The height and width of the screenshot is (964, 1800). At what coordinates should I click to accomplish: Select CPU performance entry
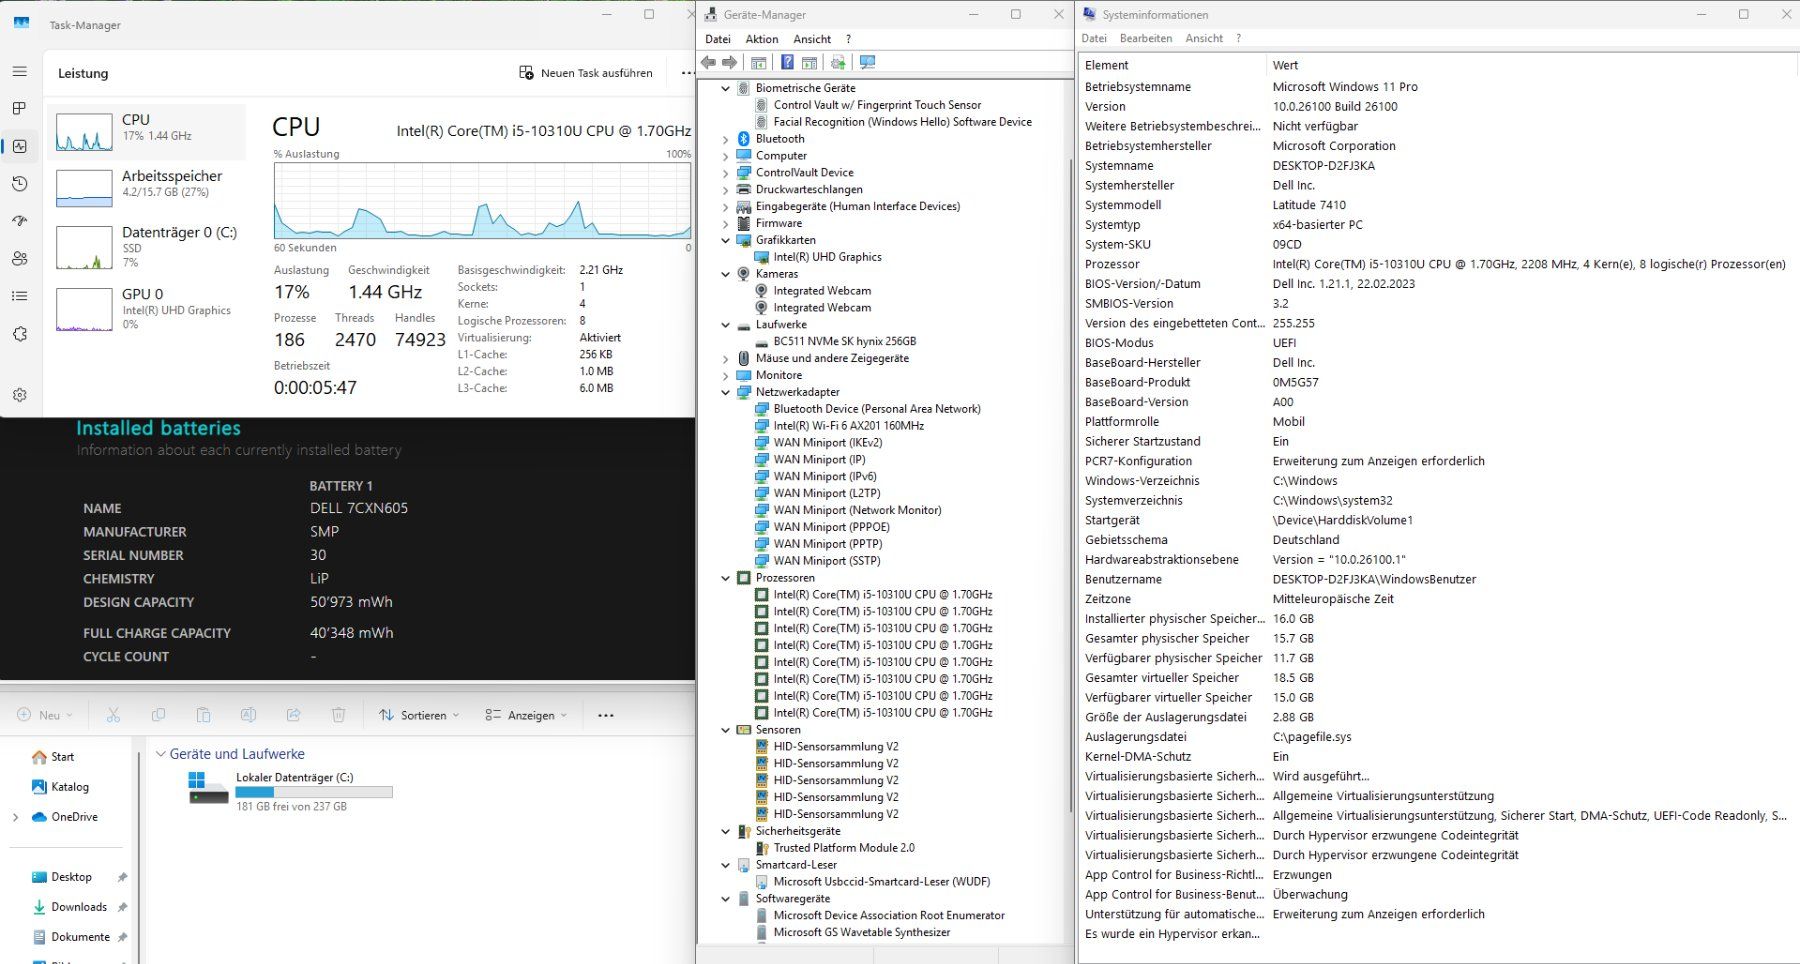tap(146, 131)
